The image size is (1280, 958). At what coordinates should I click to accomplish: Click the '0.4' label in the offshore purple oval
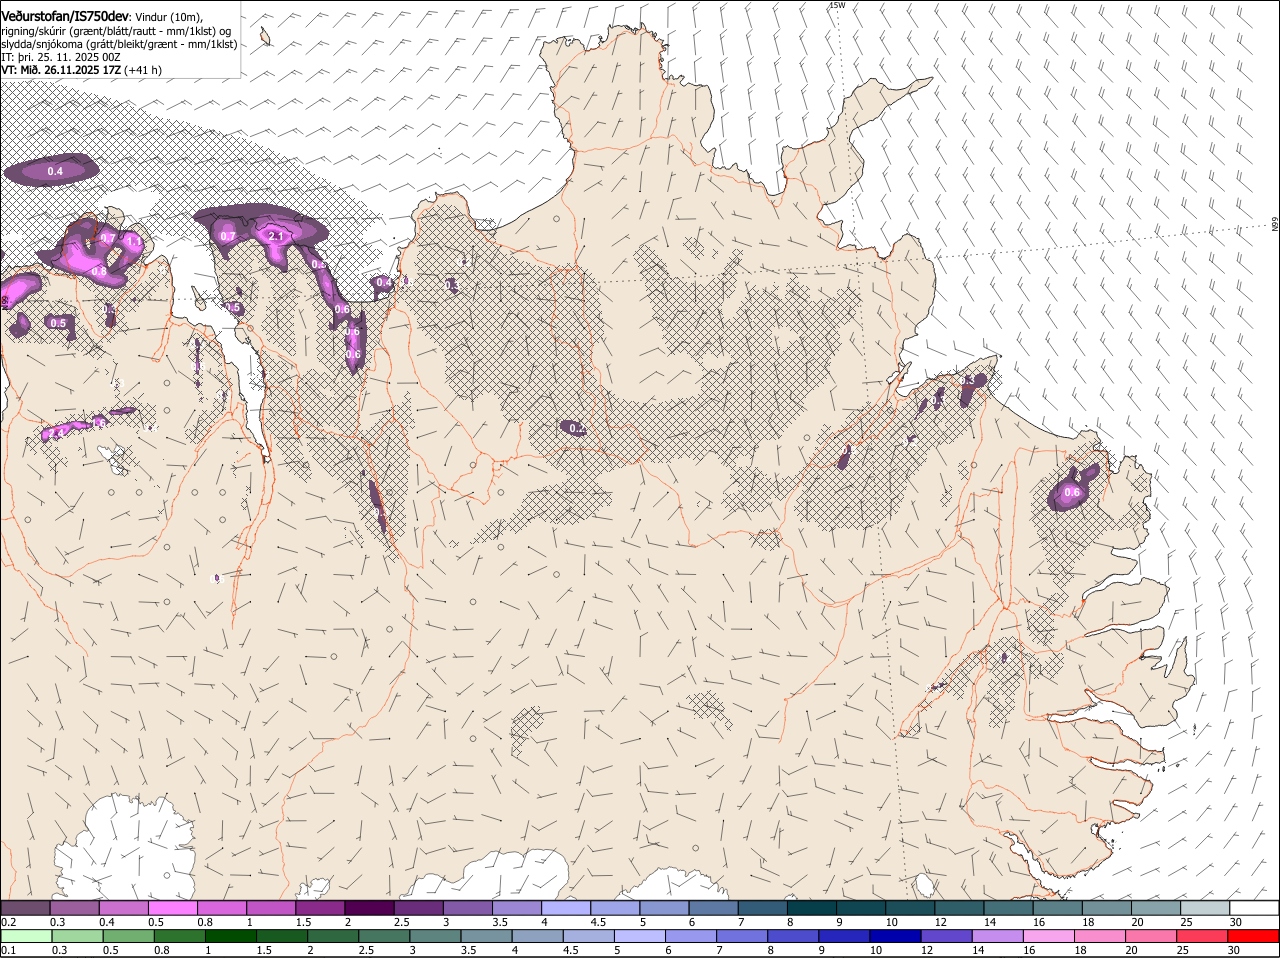[x=55, y=172]
